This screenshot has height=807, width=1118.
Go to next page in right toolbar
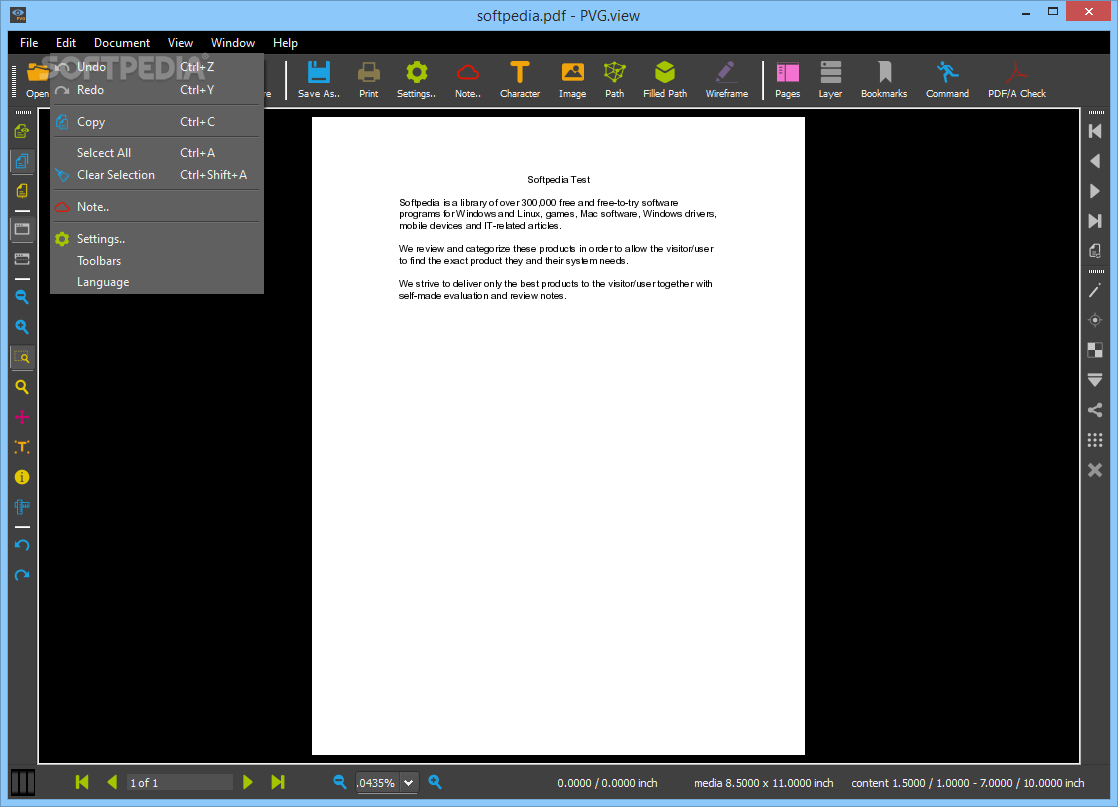[1095, 191]
